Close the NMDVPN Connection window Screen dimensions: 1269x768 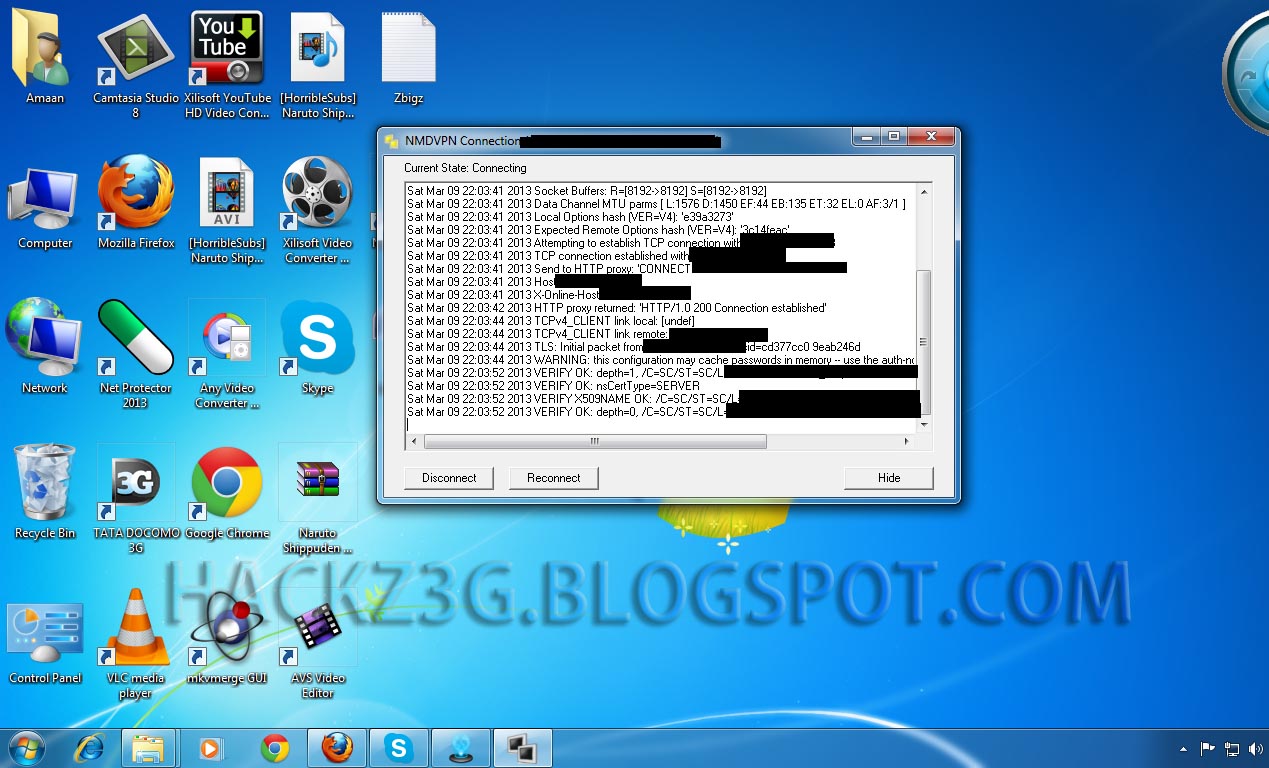click(931, 137)
